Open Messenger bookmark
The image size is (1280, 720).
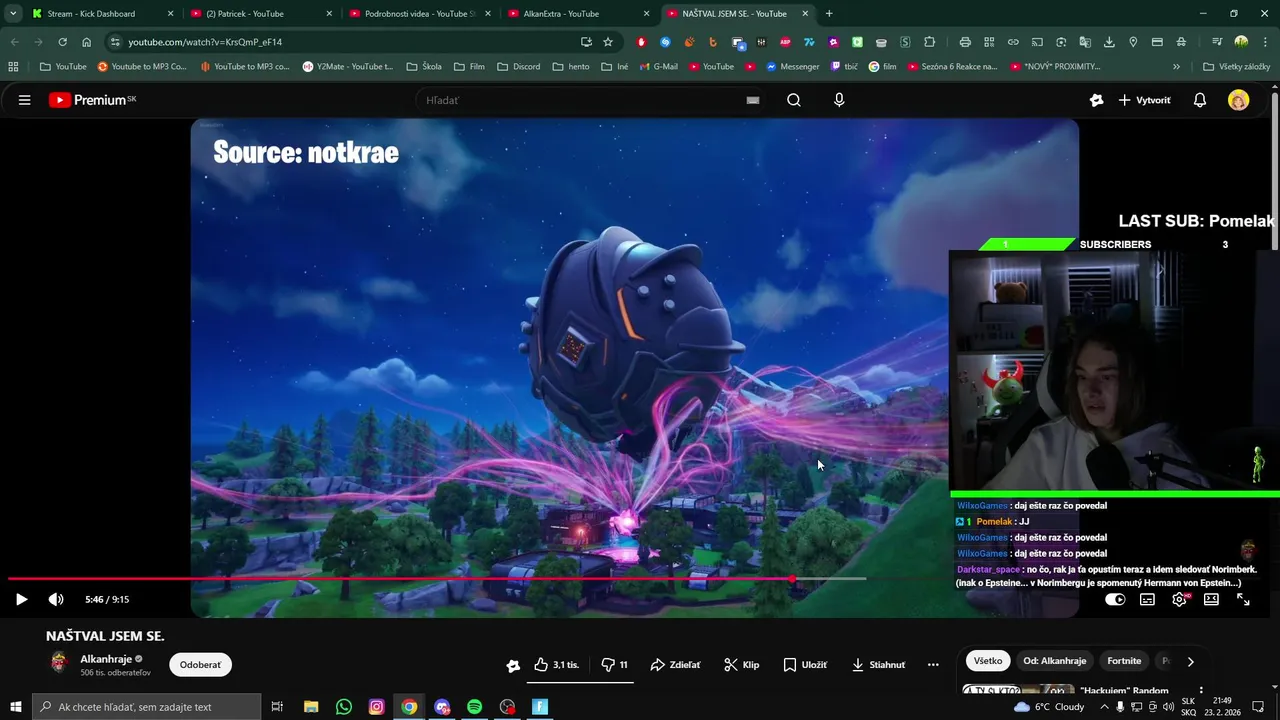pos(792,67)
